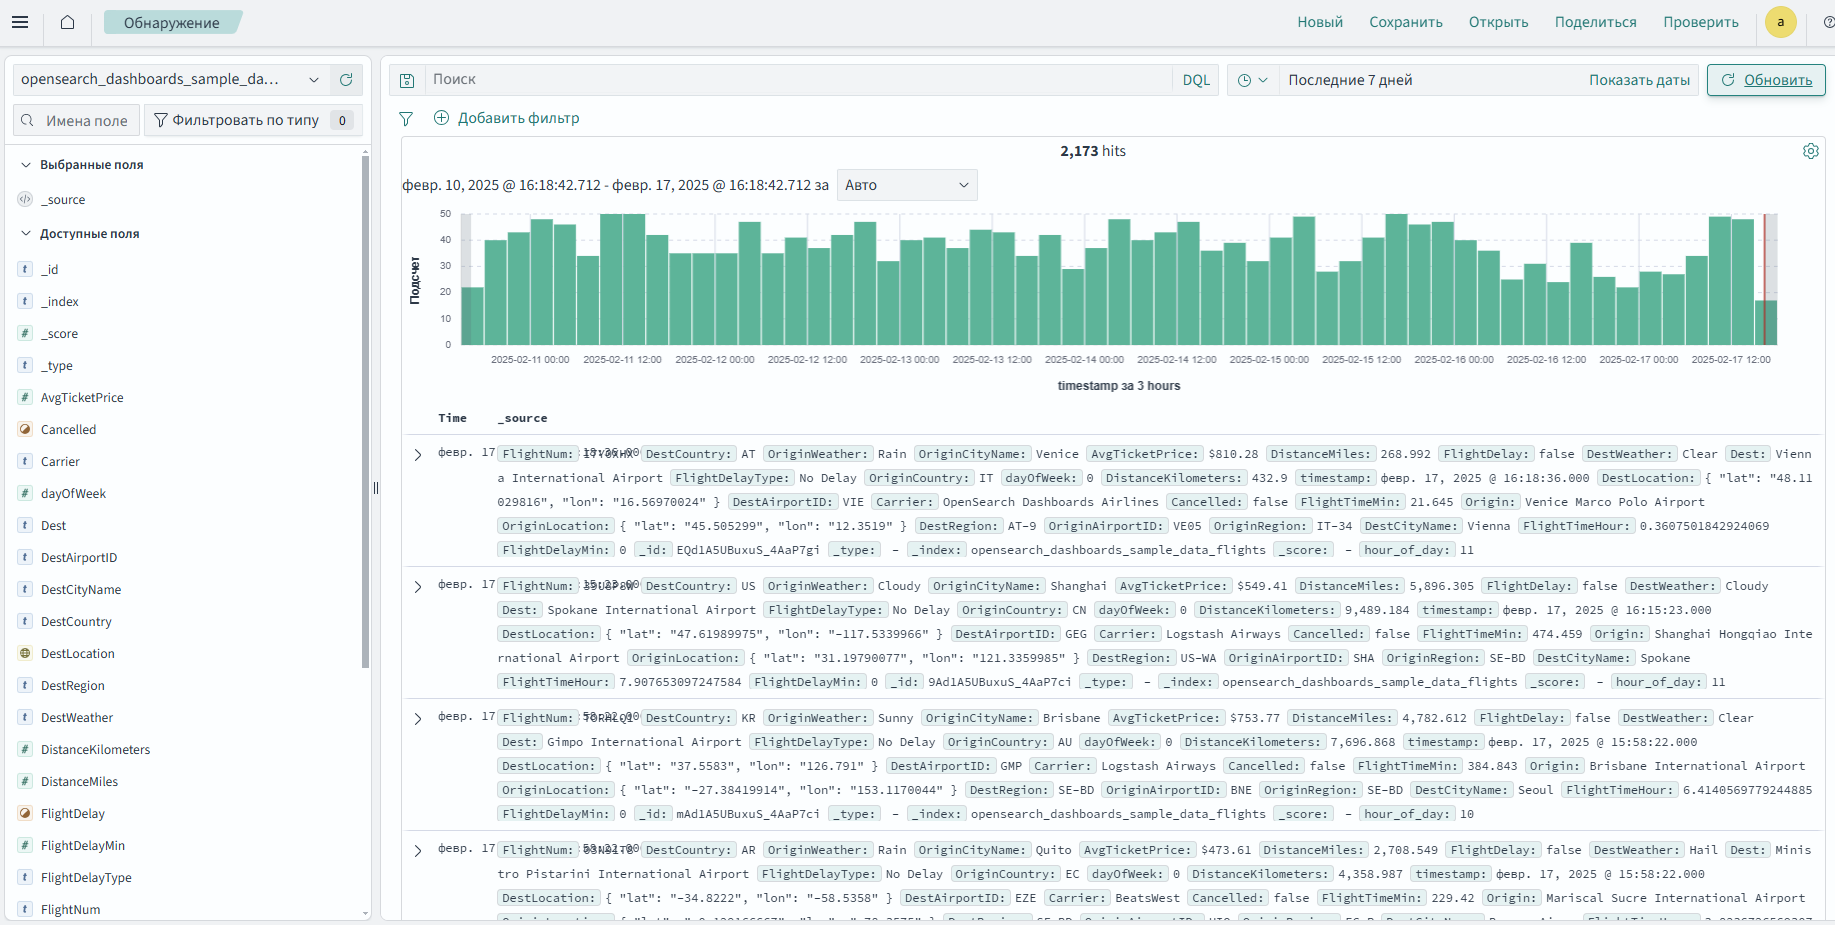This screenshot has height=925, width=1835.
Task: Click into the search query field
Action: tap(795, 80)
